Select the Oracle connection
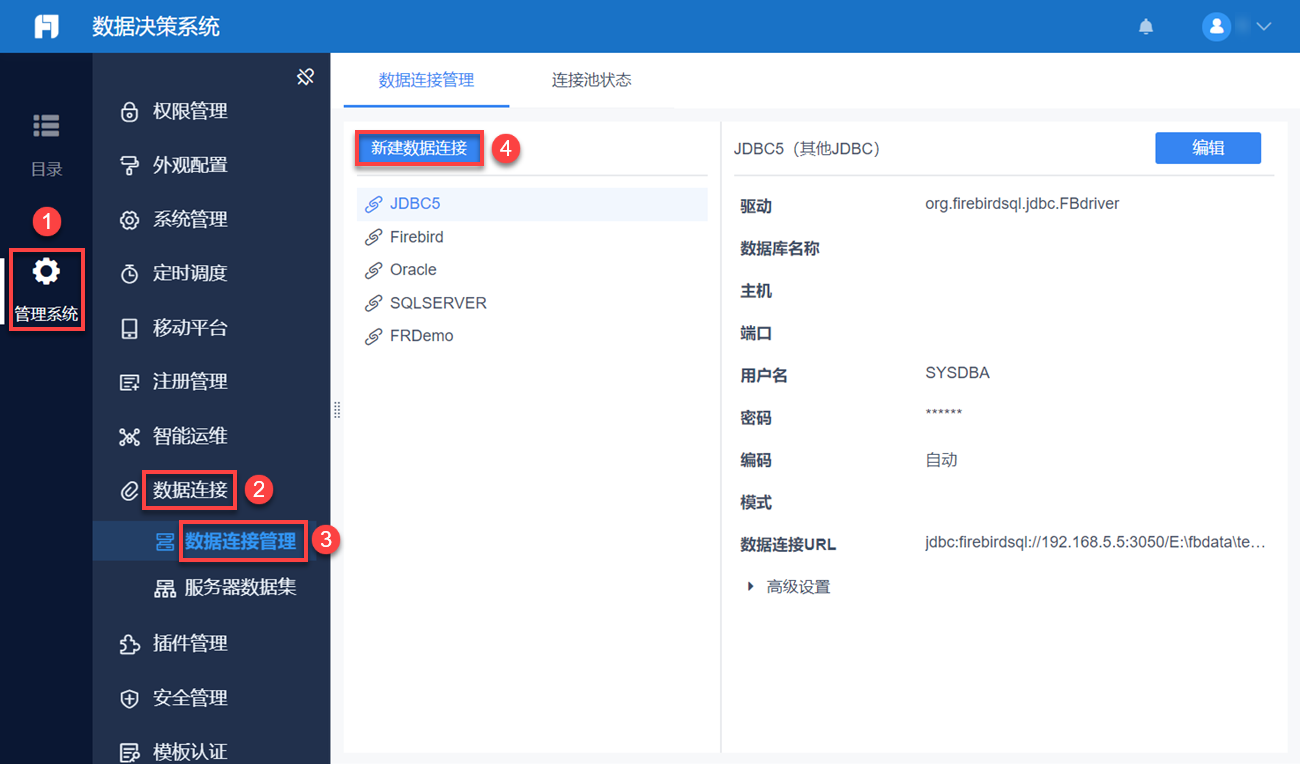Viewport: 1300px width, 764px height. pyautogui.click(x=532, y=270)
